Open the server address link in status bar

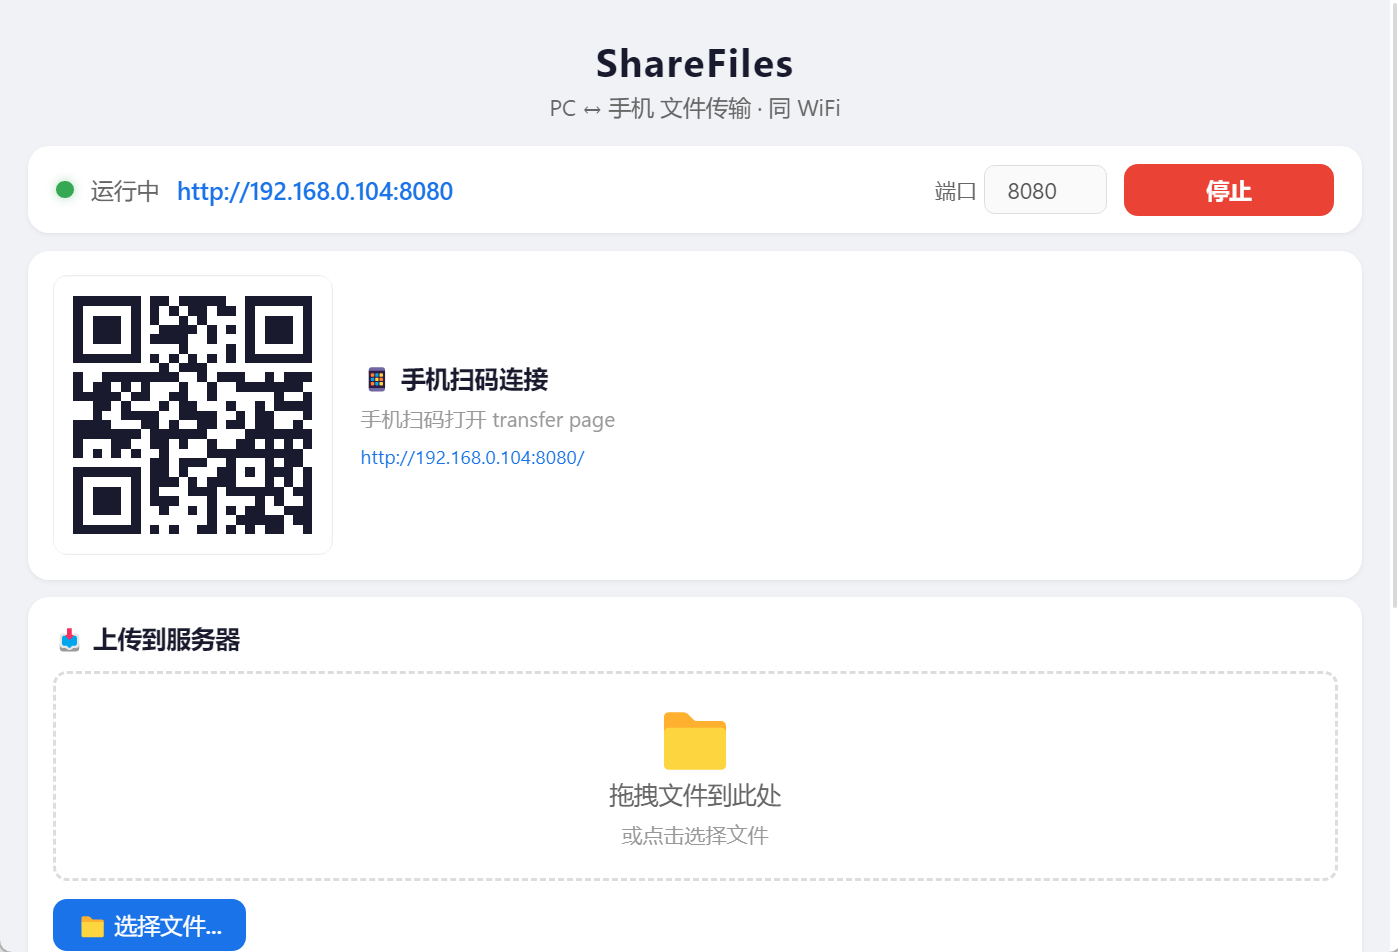[315, 191]
